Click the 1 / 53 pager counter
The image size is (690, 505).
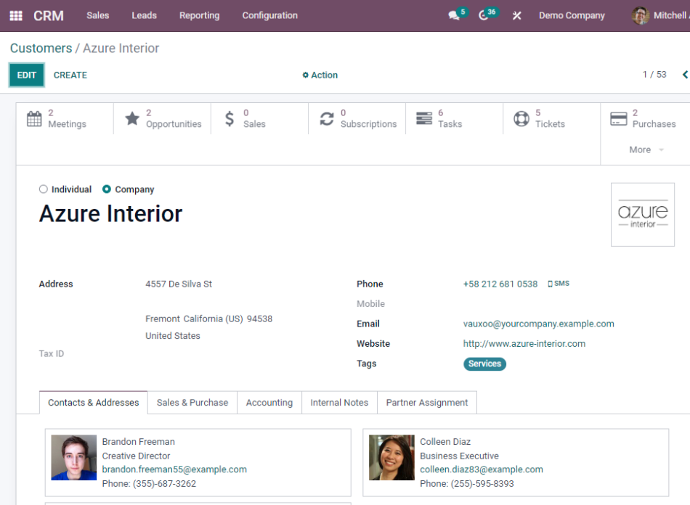coord(654,75)
